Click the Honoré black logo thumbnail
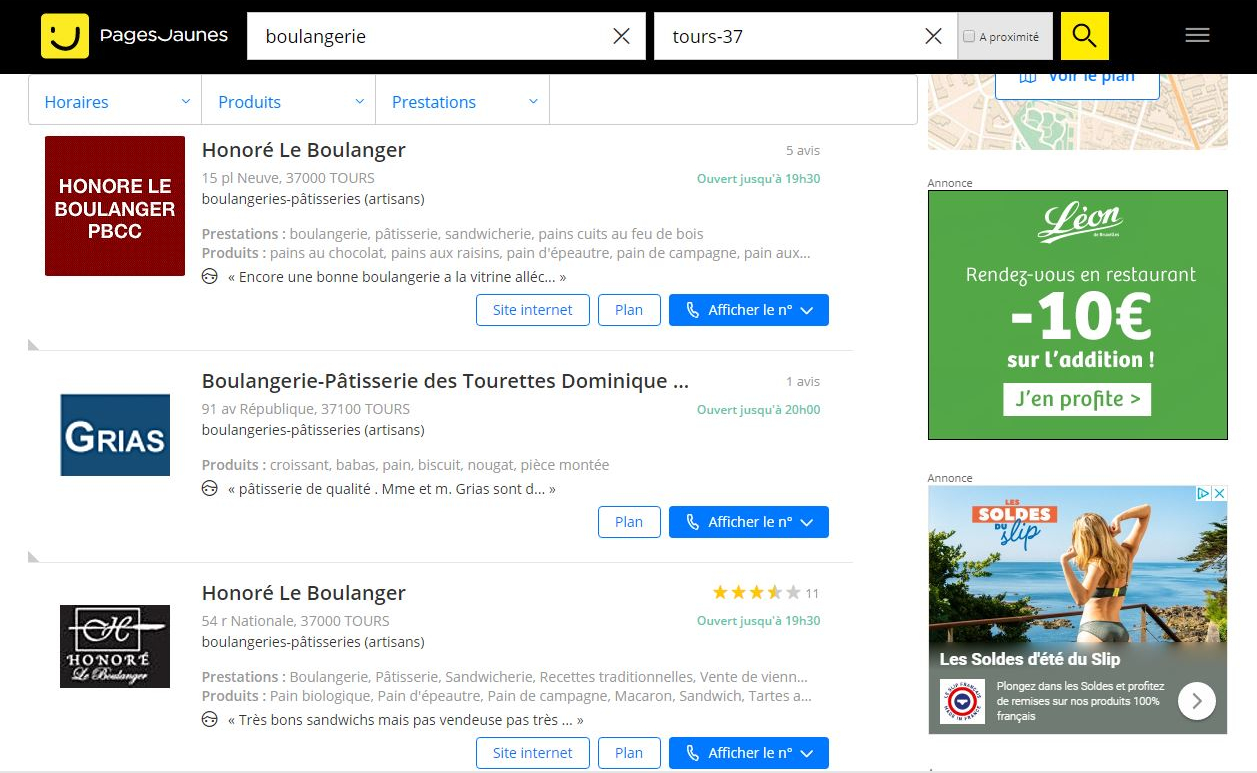Viewport: 1257px width, 773px height. tap(115, 646)
